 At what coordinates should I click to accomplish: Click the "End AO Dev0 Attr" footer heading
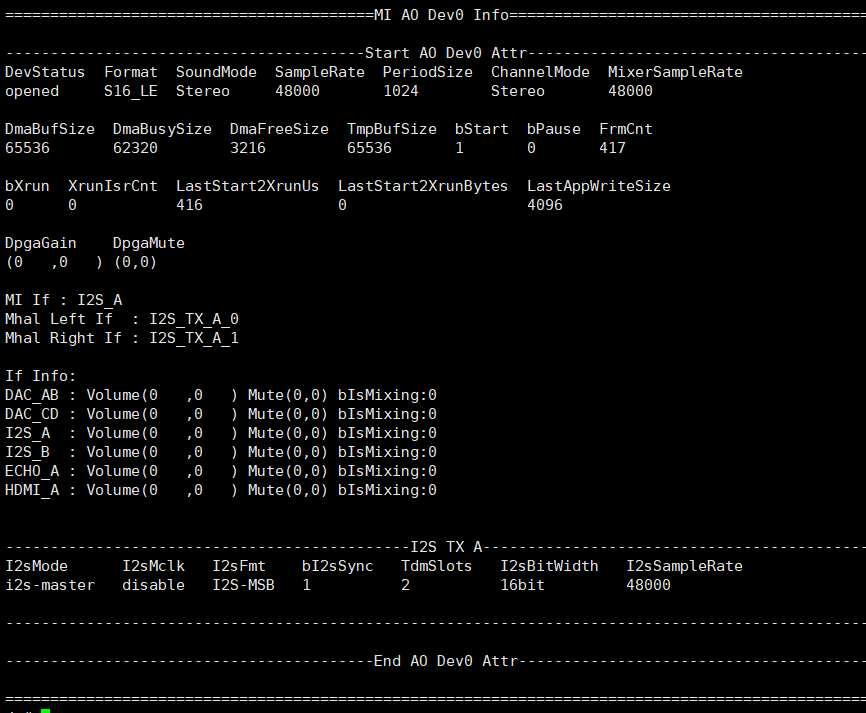click(446, 661)
